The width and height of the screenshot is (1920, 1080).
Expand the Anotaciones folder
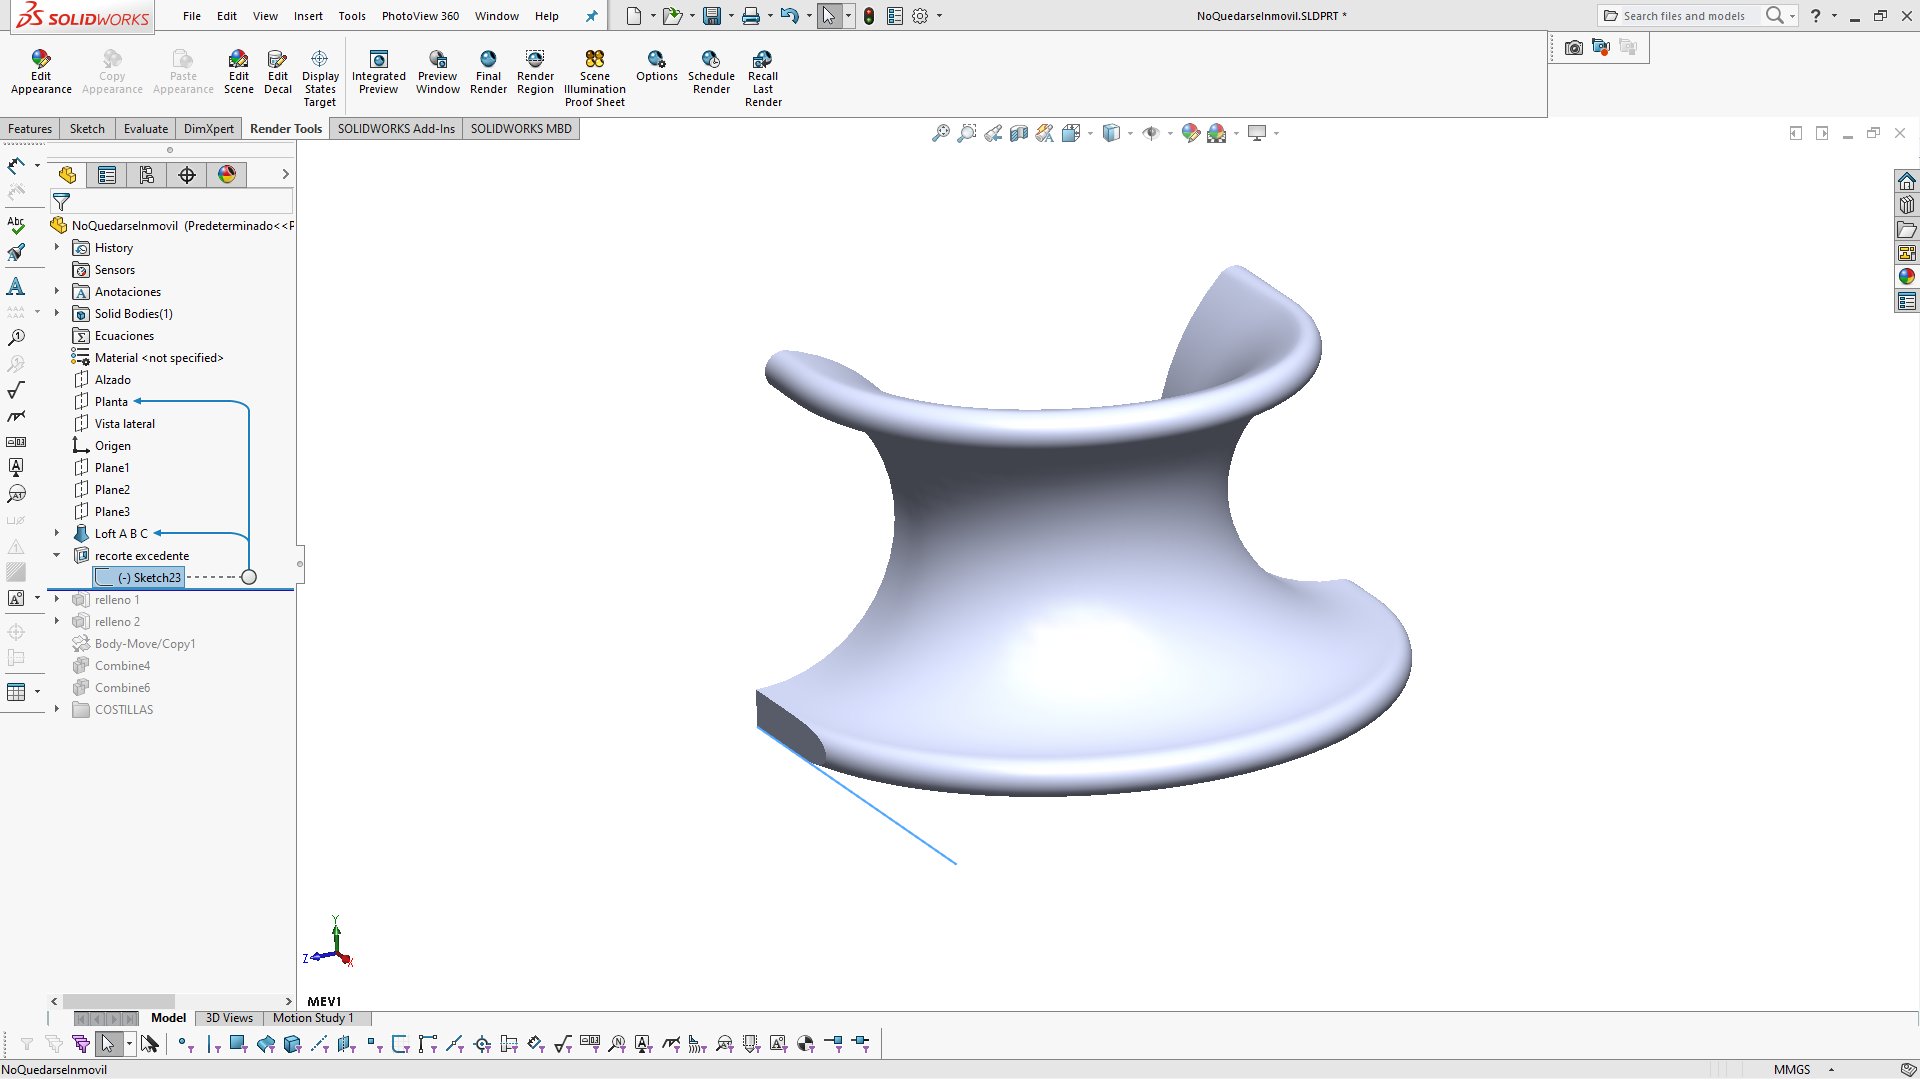57,291
